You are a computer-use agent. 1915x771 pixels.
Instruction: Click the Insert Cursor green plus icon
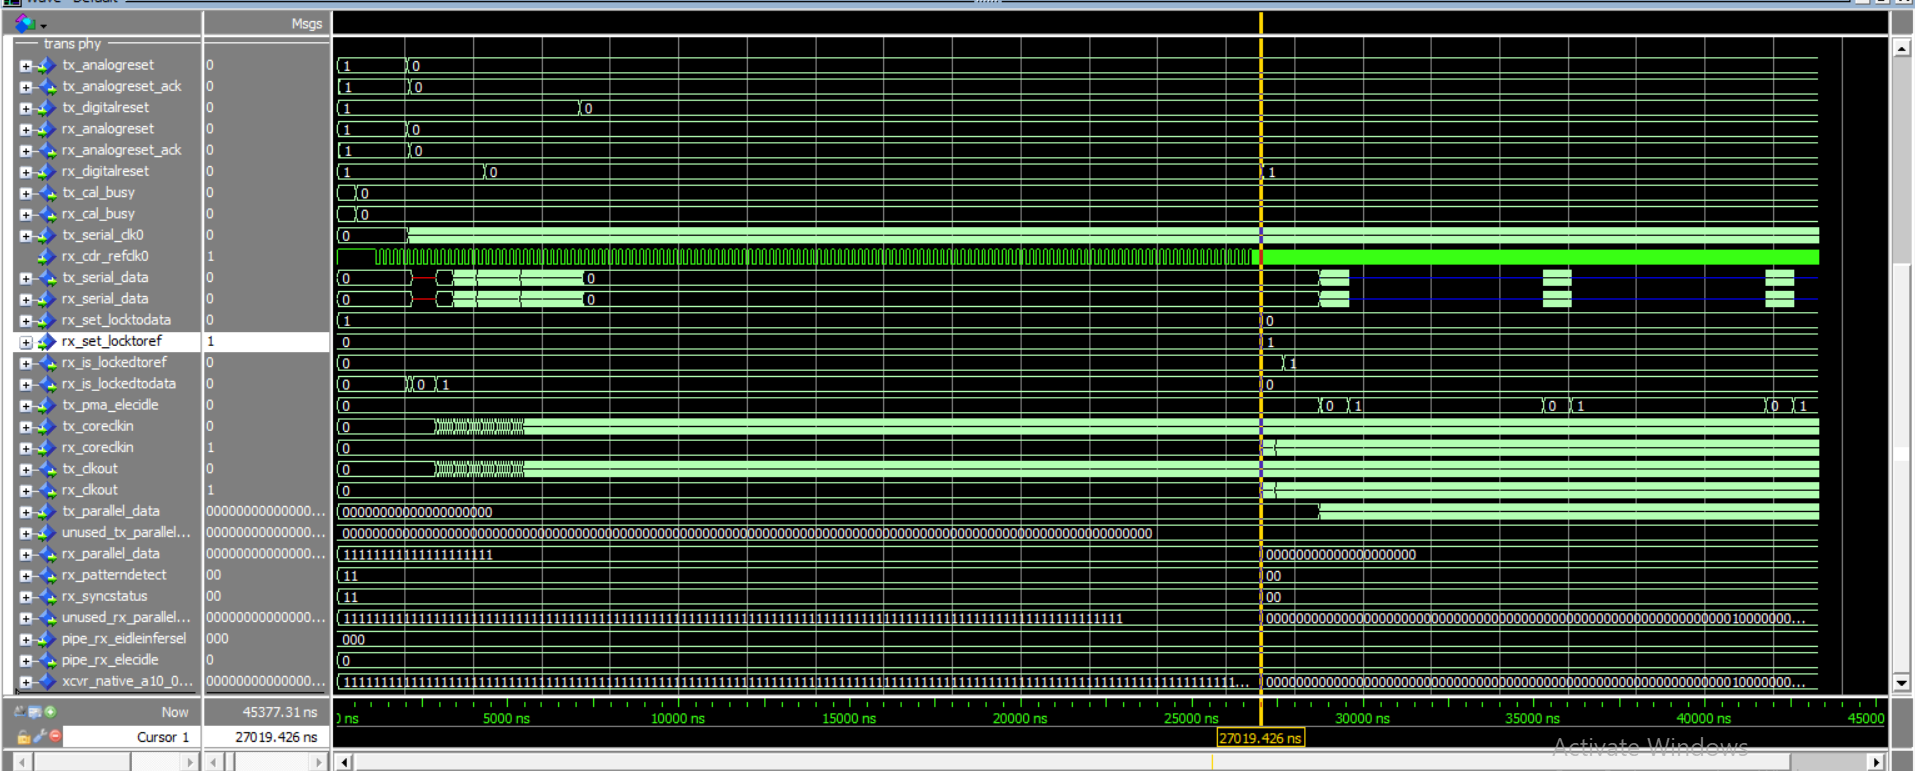(x=50, y=712)
